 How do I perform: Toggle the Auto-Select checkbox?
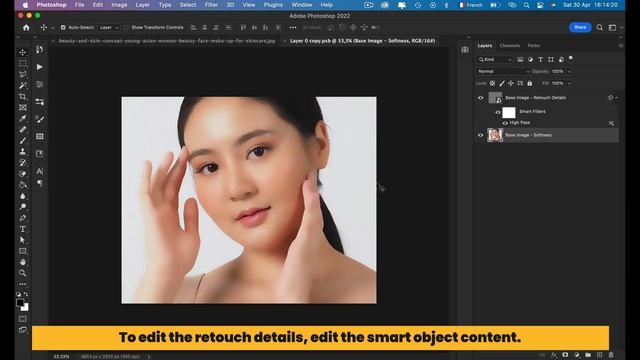tap(63, 27)
